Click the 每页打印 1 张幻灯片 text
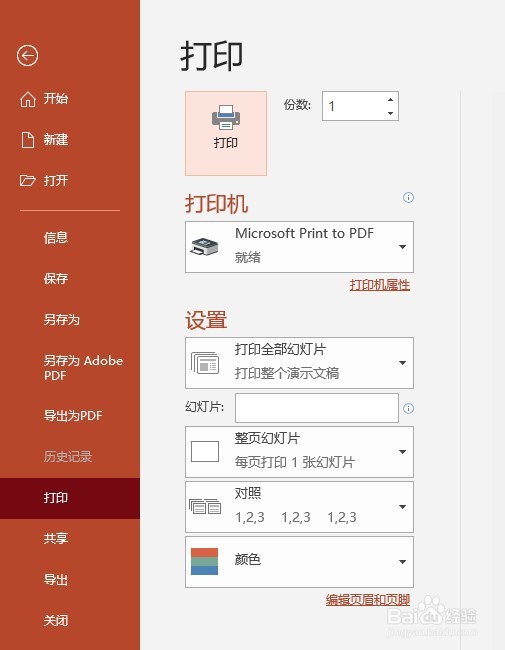 pyautogui.click(x=295, y=462)
